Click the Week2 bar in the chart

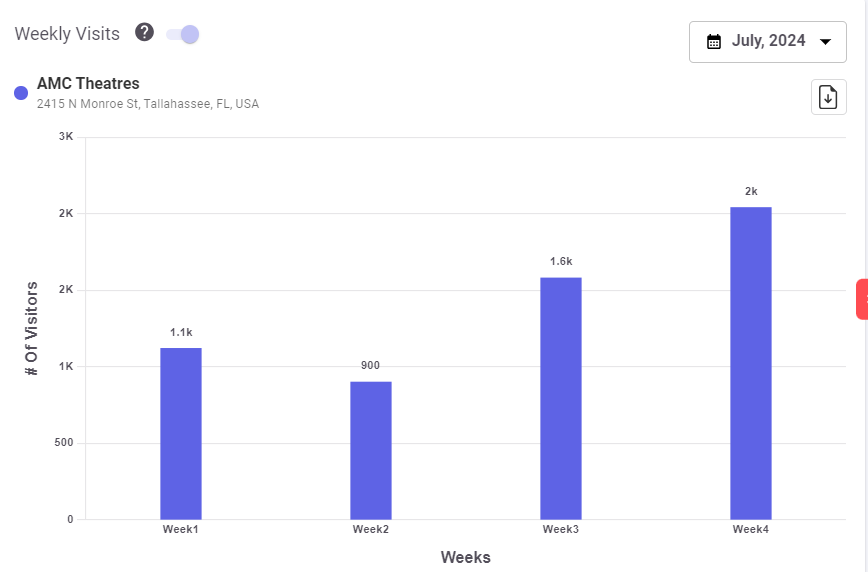(x=371, y=450)
